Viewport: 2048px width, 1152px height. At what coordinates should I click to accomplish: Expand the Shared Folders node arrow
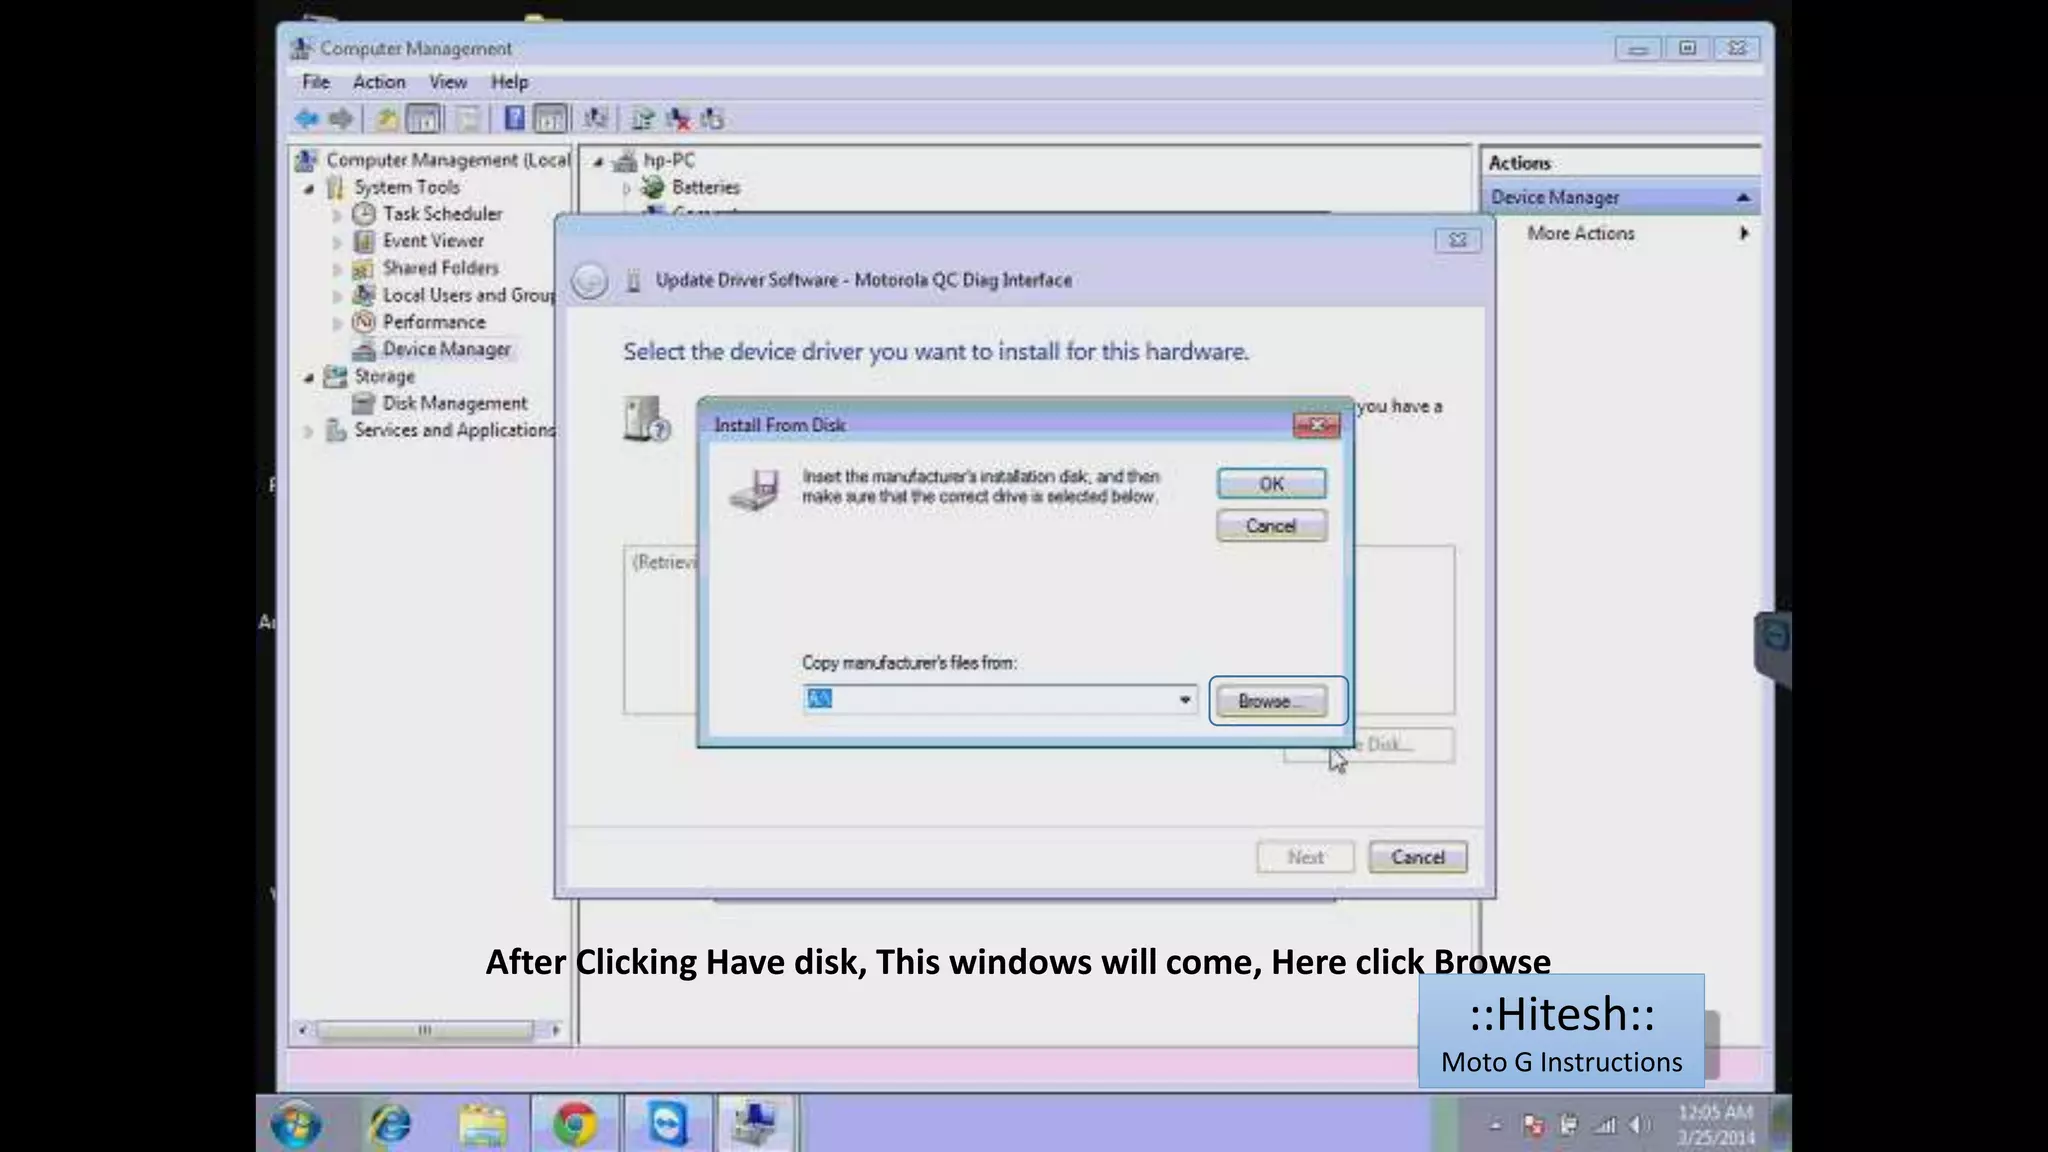pyautogui.click(x=337, y=269)
